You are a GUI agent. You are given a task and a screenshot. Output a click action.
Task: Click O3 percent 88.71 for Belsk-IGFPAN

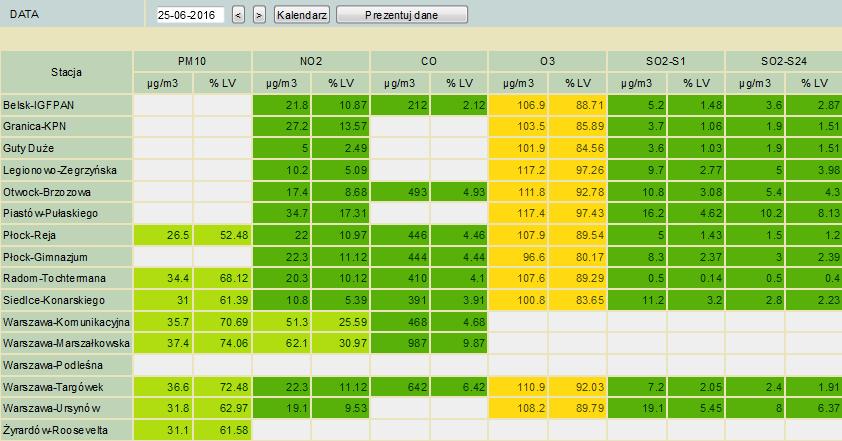click(x=577, y=105)
